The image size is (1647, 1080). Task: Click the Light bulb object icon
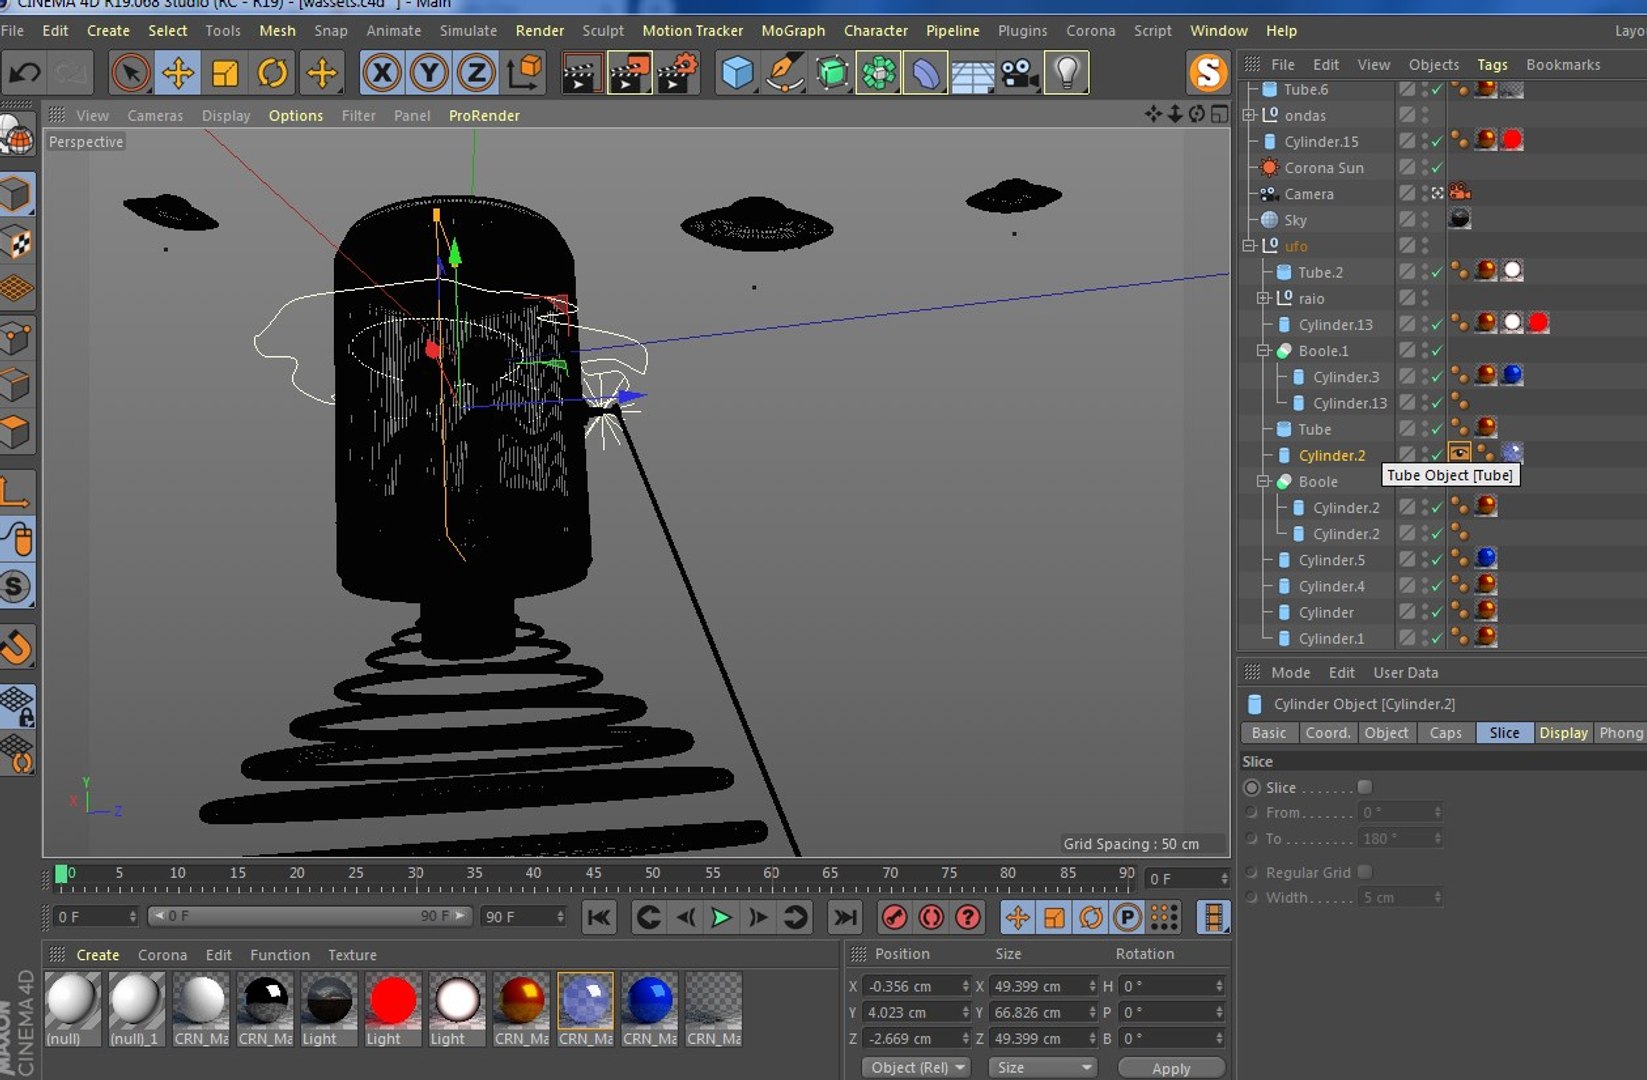pyautogui.click(x=1067, y=73)
